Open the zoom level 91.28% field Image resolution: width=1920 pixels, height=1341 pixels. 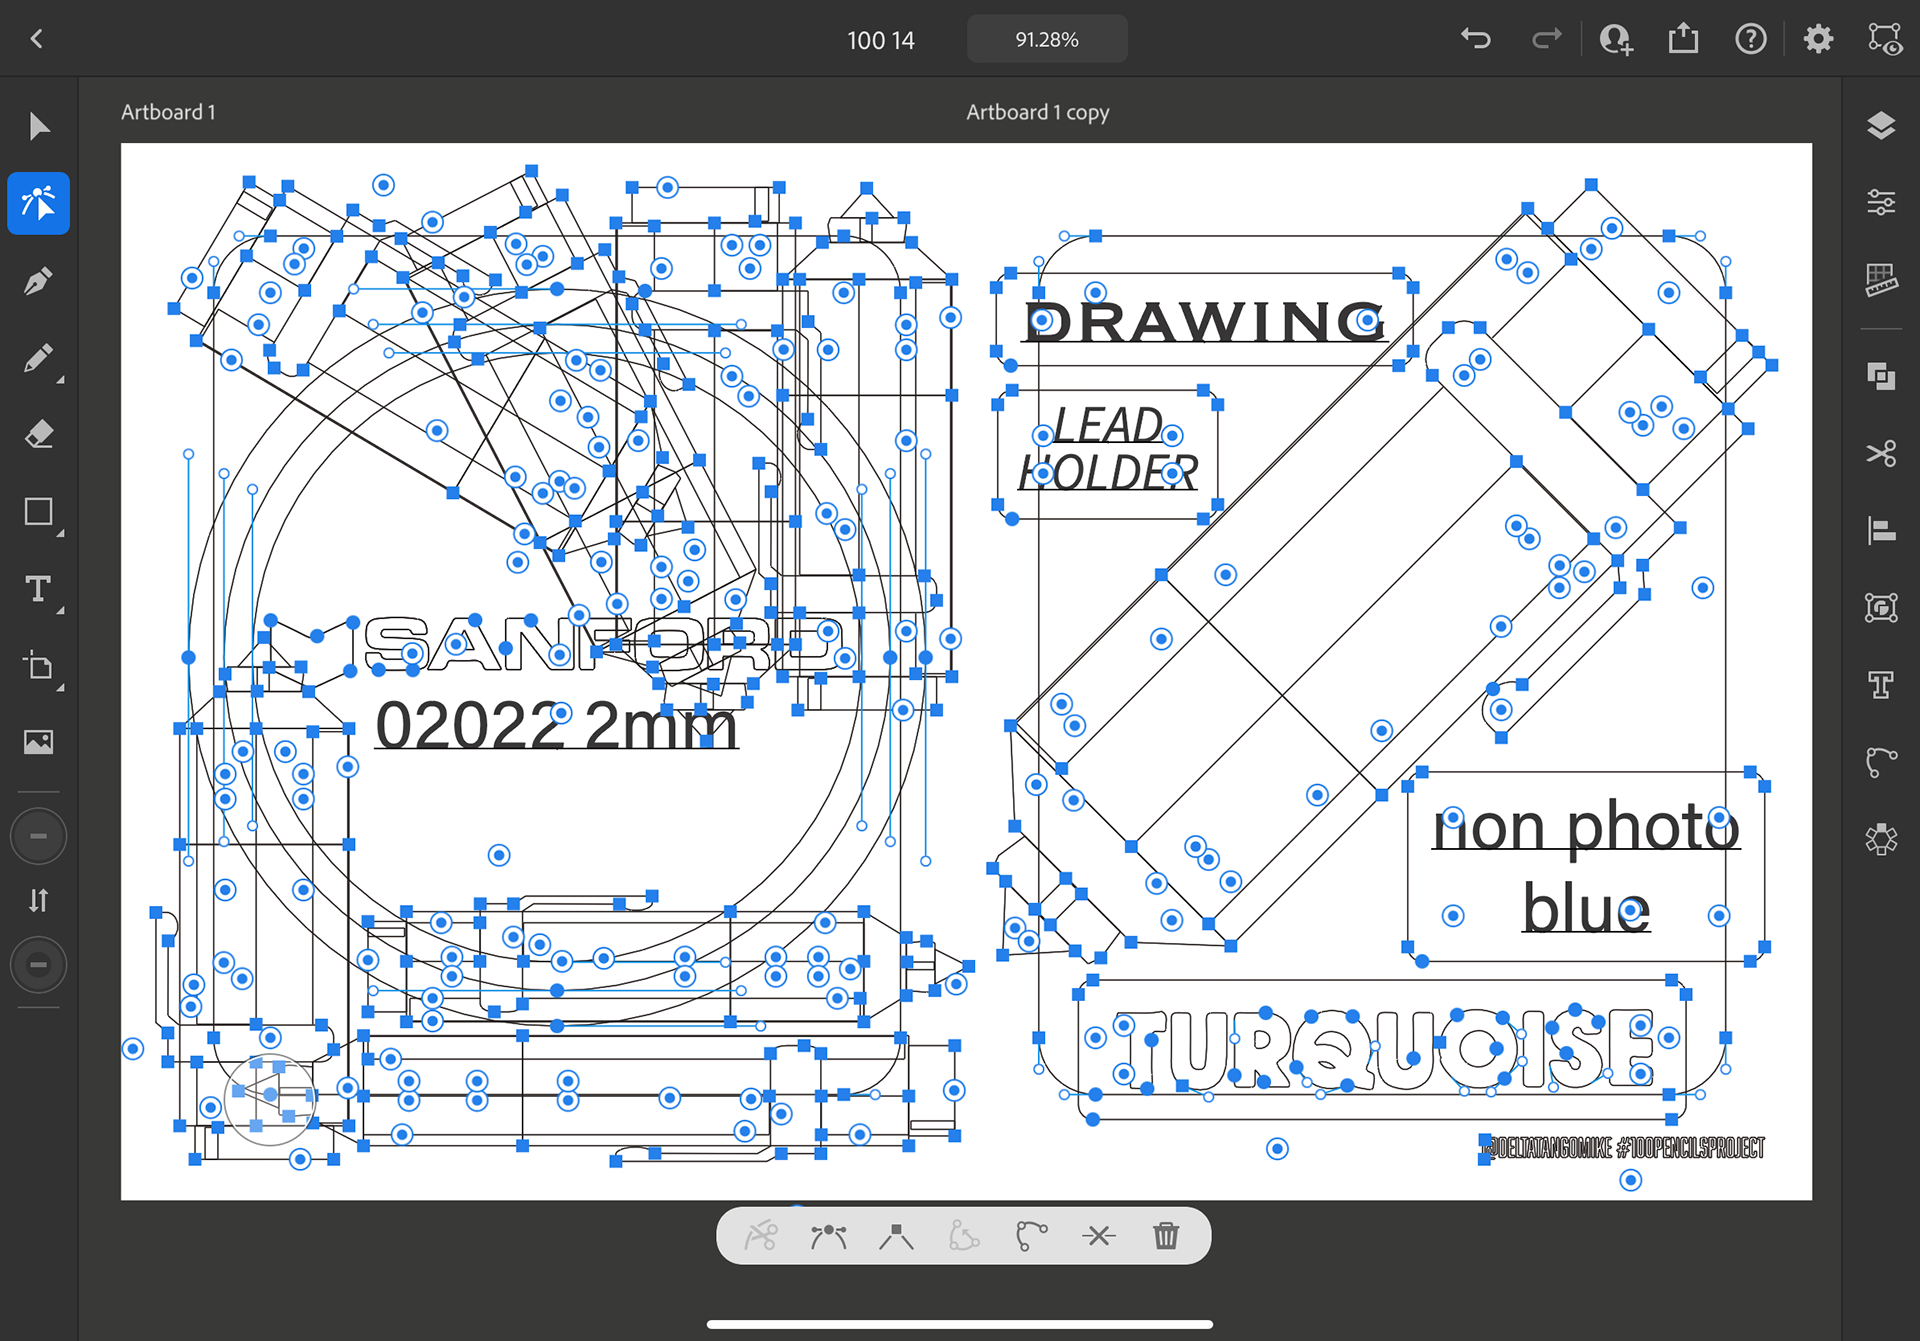click(1047, 40)
